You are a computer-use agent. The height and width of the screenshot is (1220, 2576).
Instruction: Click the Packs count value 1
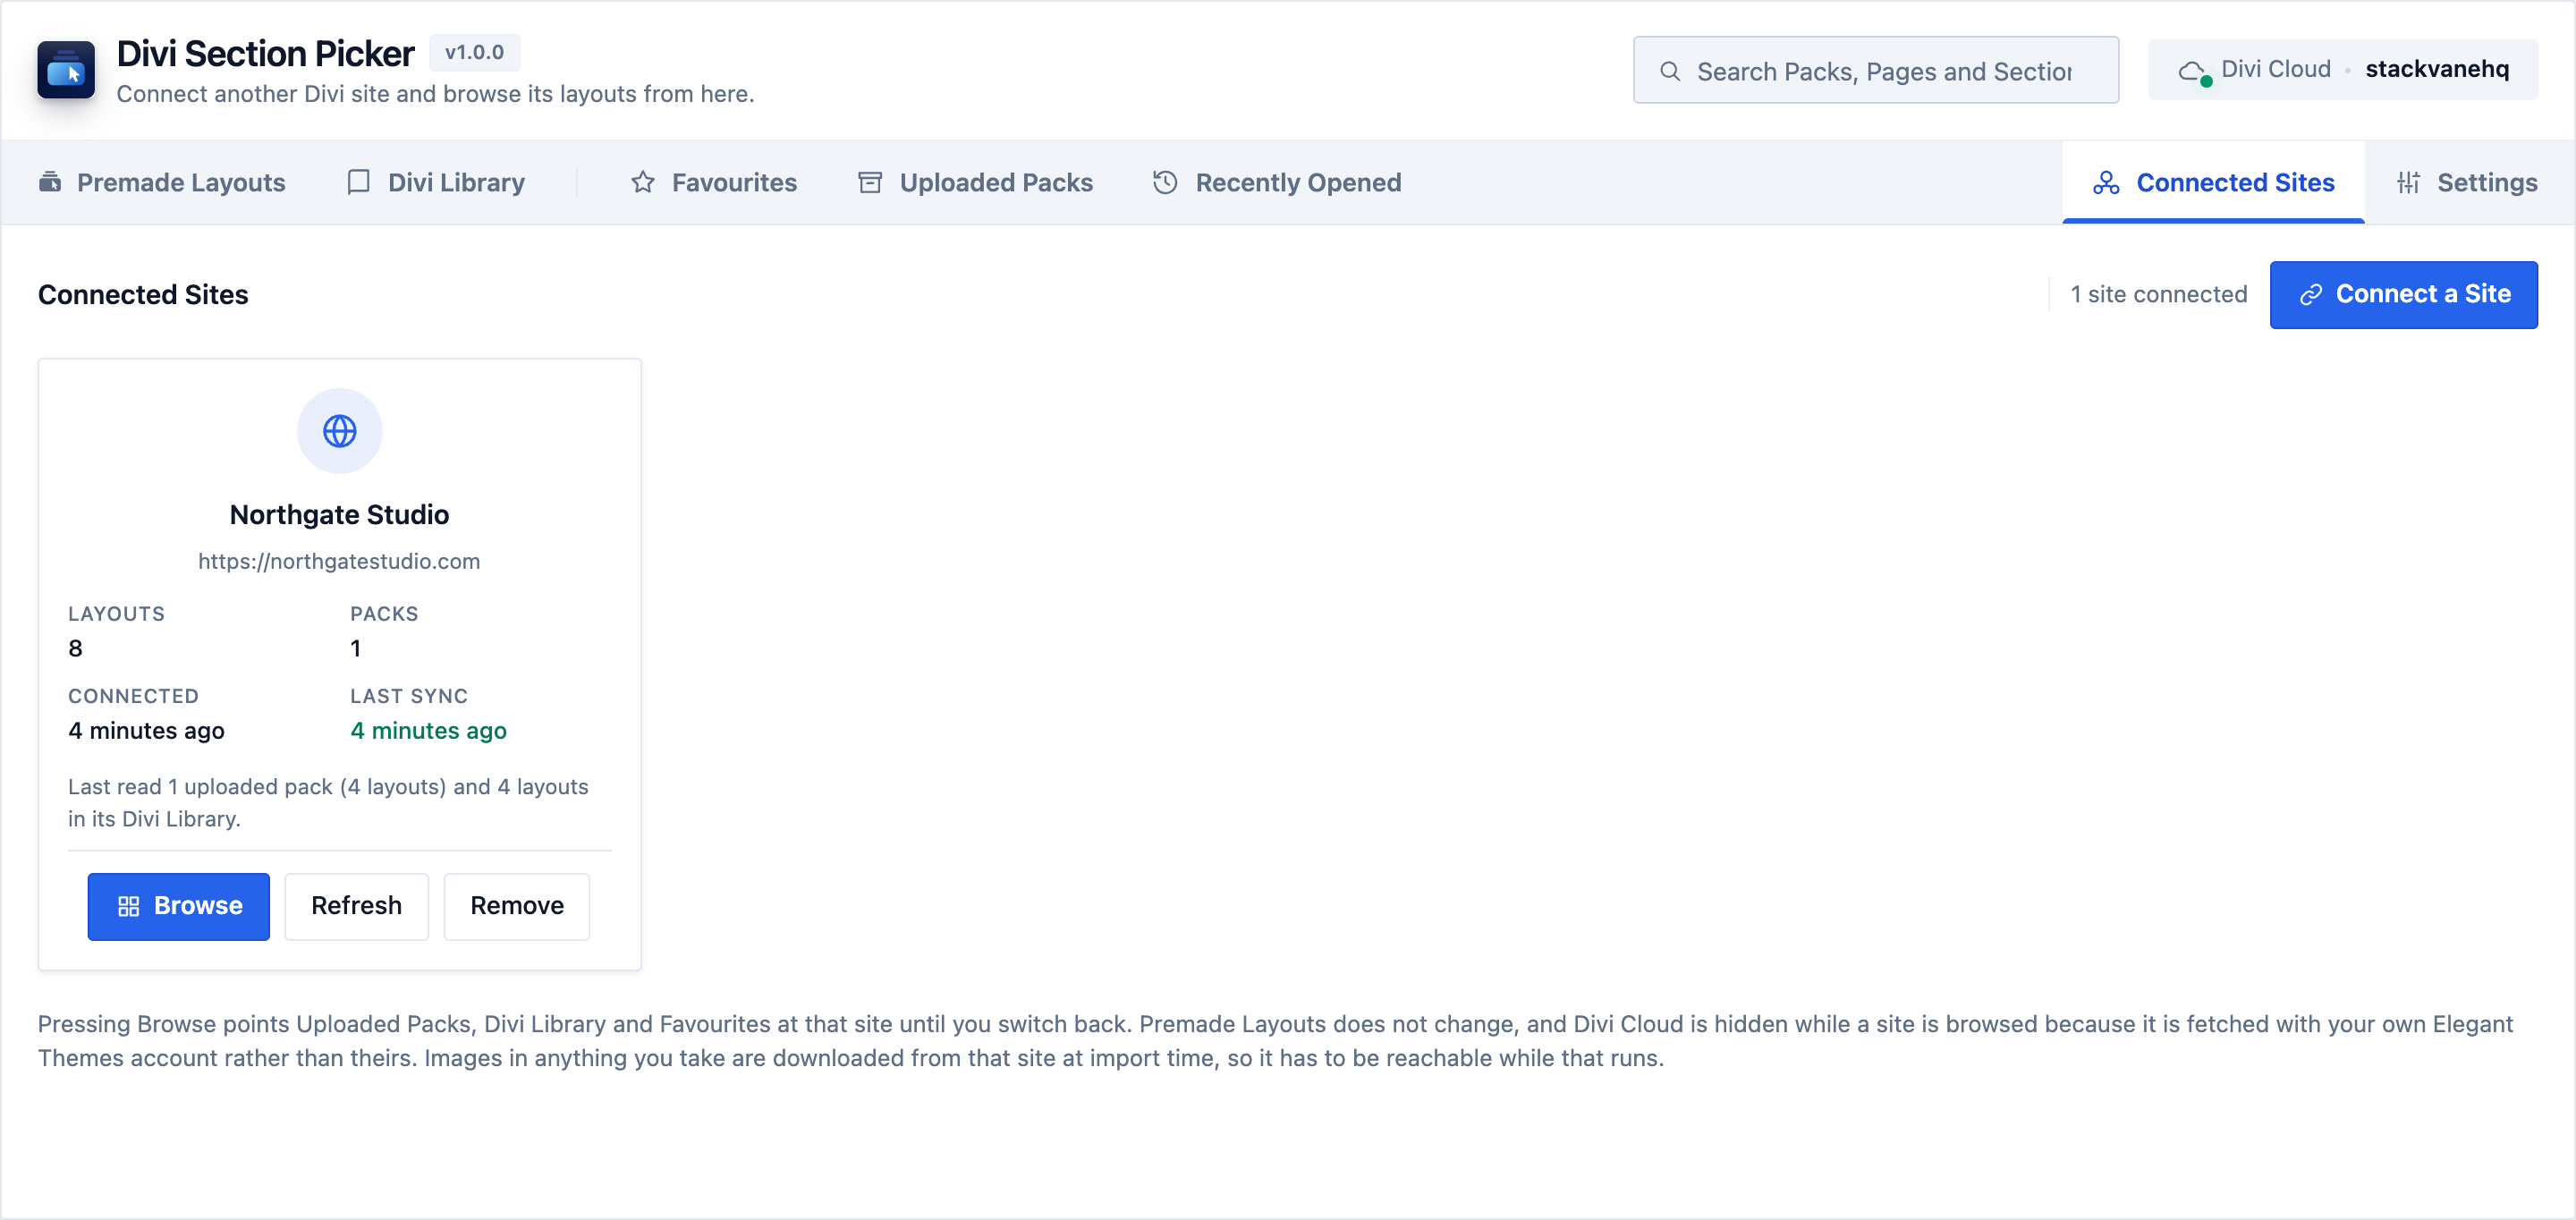tap(355, 648)
